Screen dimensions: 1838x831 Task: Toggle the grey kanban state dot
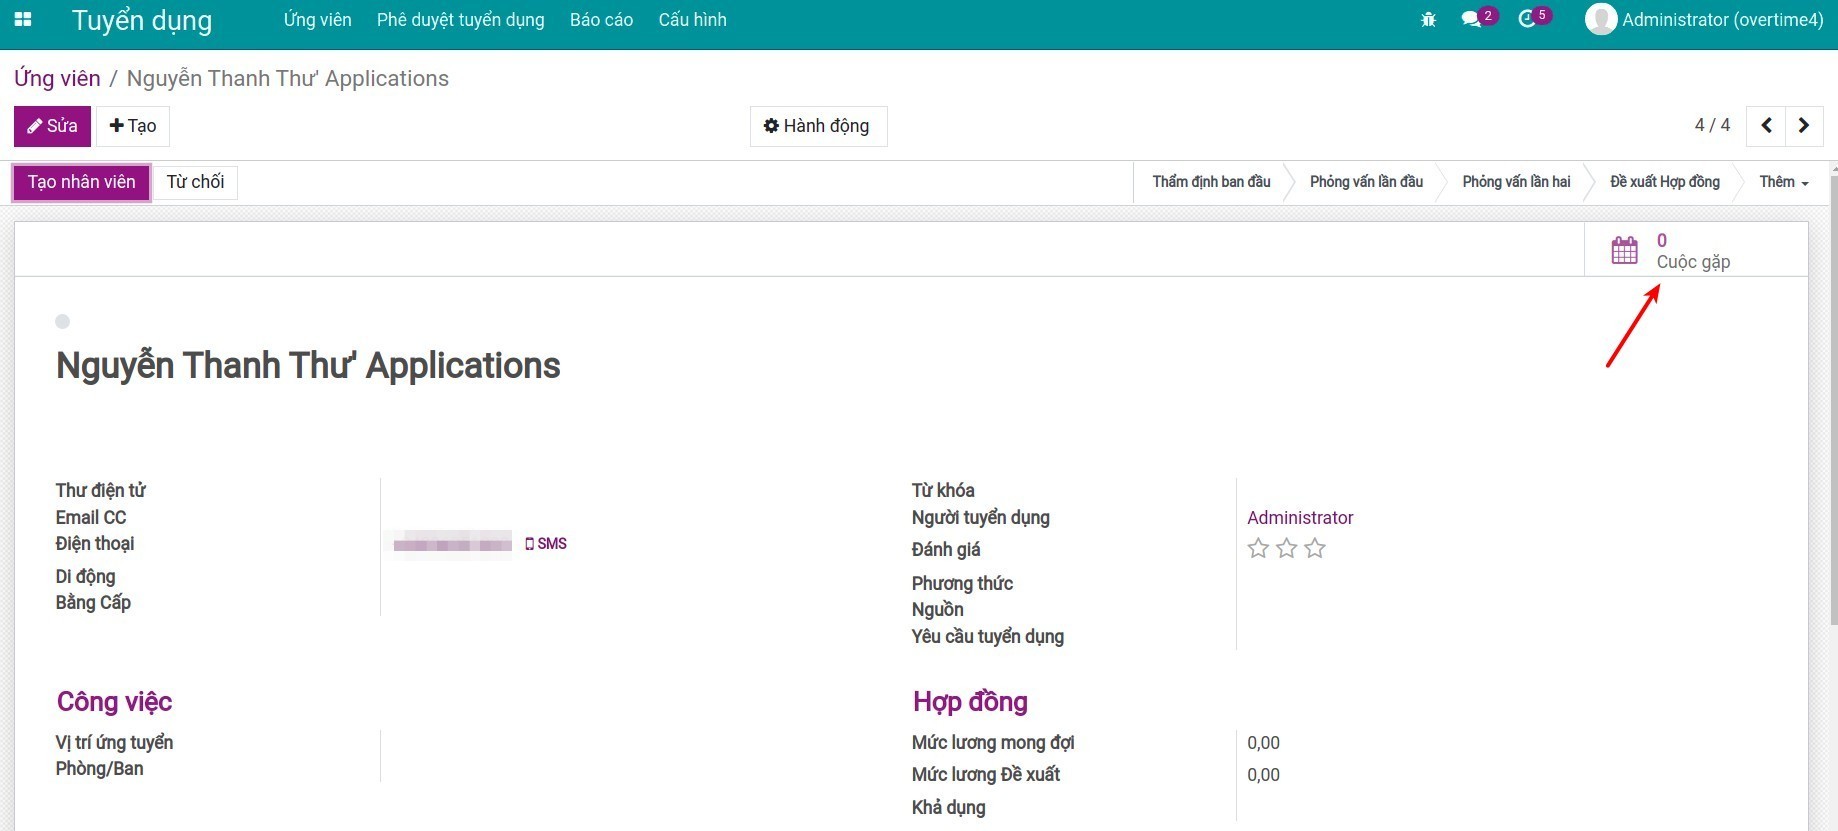(63, 321)
